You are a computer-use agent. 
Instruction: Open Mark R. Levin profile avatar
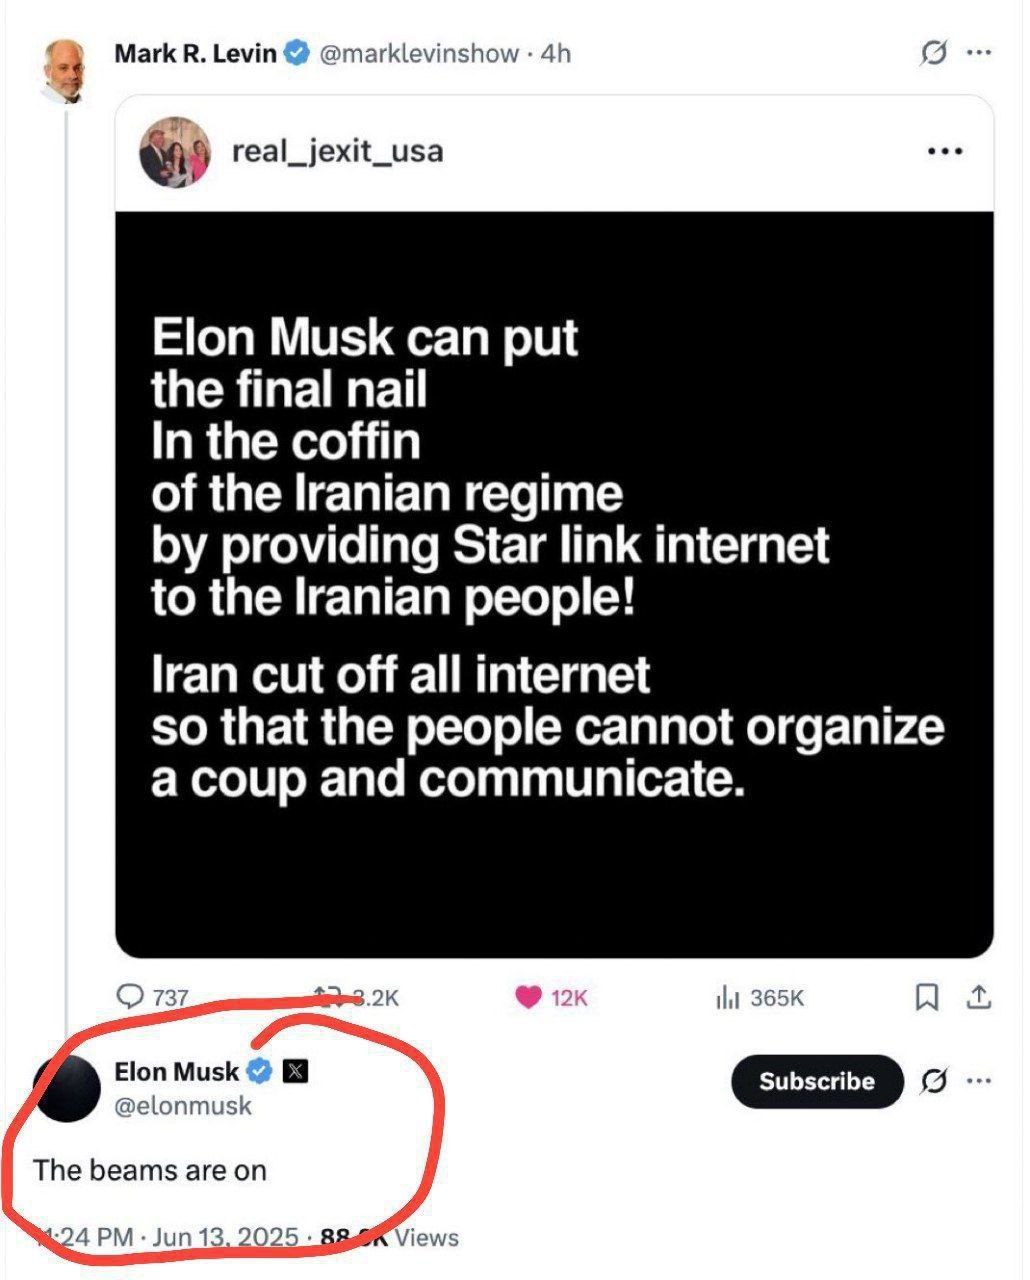tap(66, 72)
